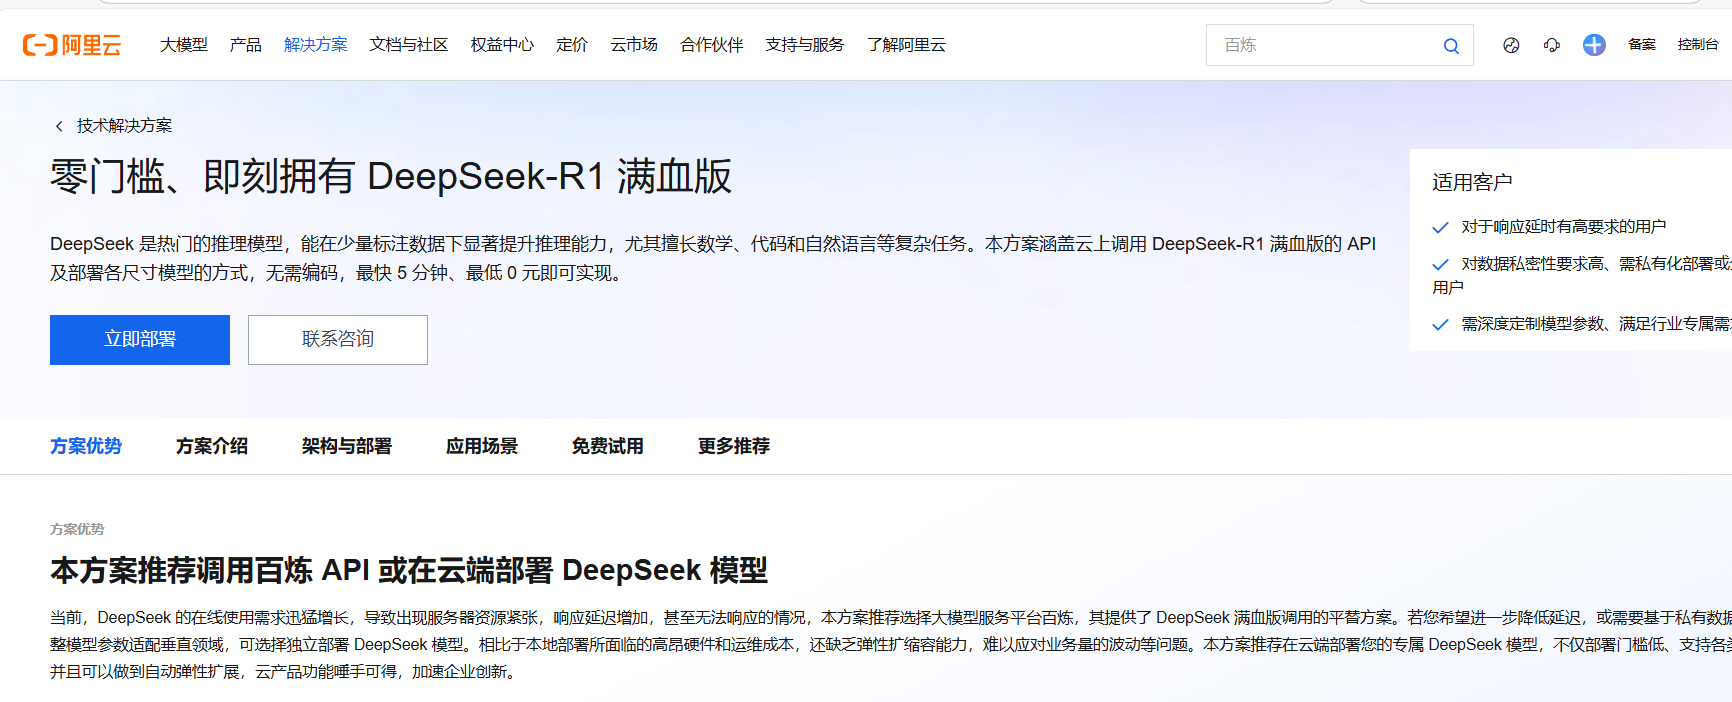Go back to 技术解决方案
The height and width of the screenshot is (702, 1732).
click(124, 126)
